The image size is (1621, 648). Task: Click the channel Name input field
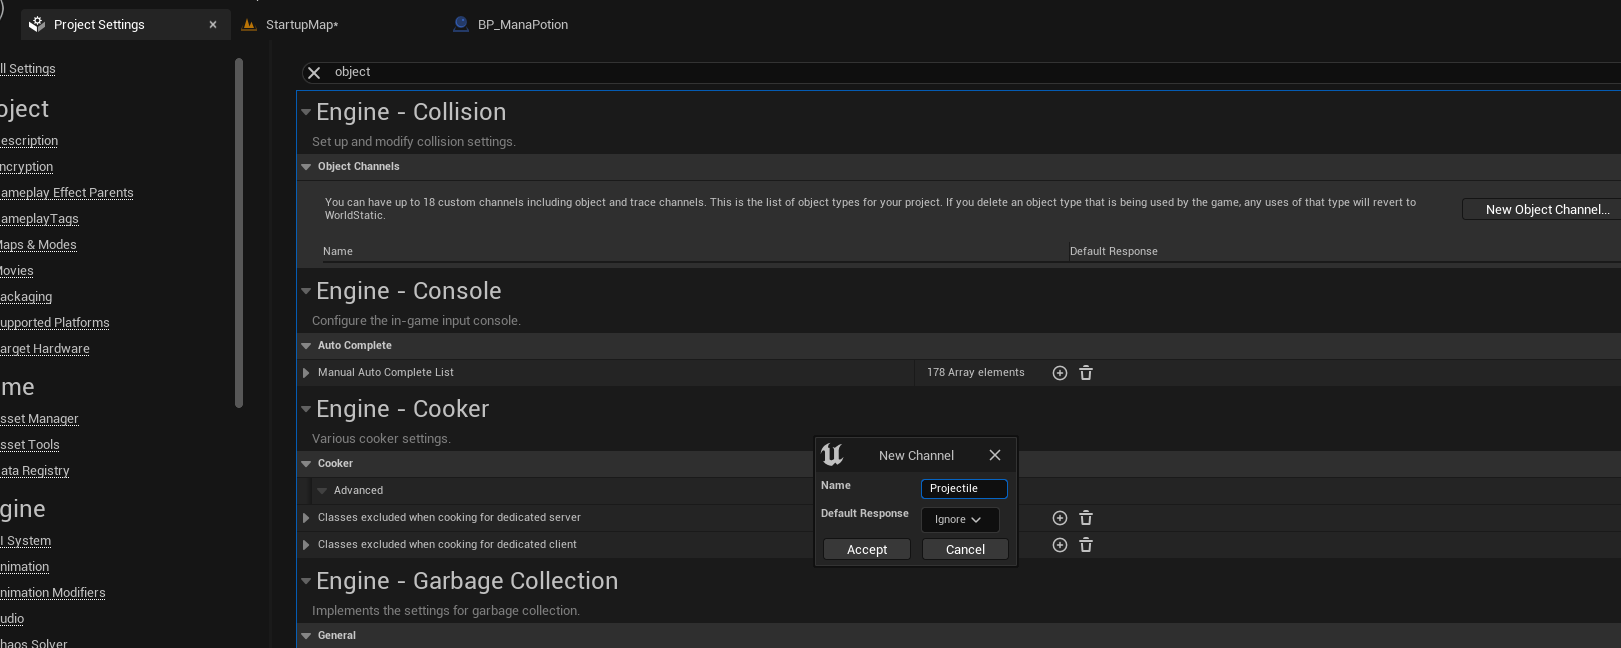(964, 489)
